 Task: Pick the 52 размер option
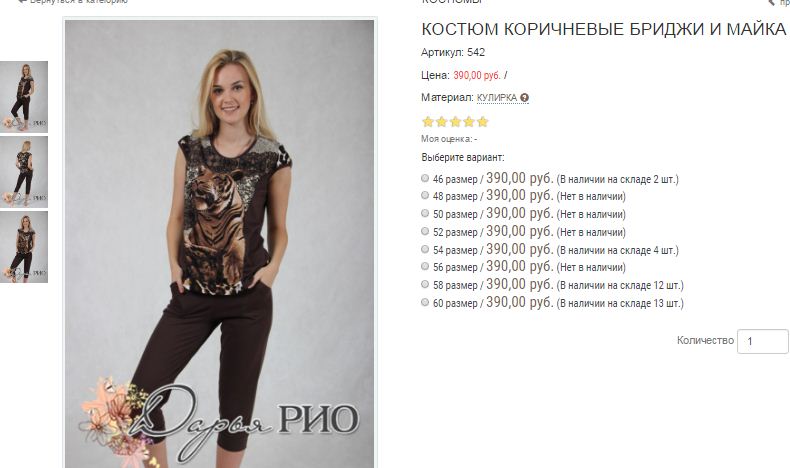pyautogui.click(x=425, y=231)
